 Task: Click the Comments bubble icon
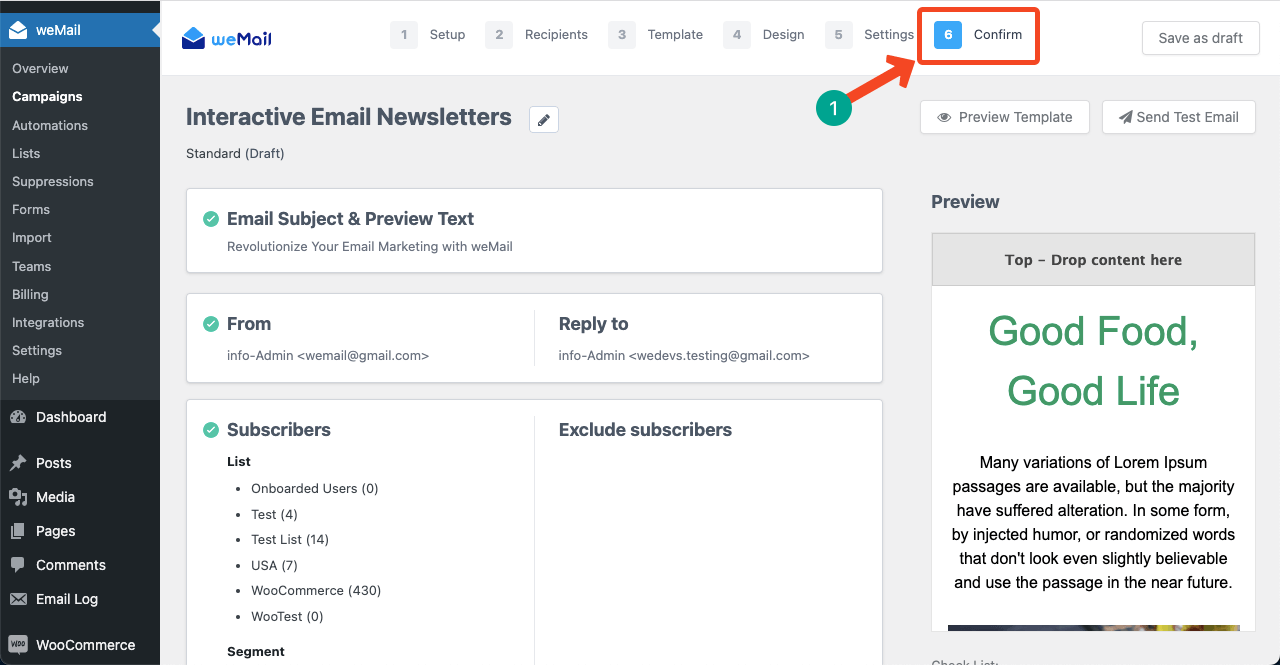click(x=18, y=565)
